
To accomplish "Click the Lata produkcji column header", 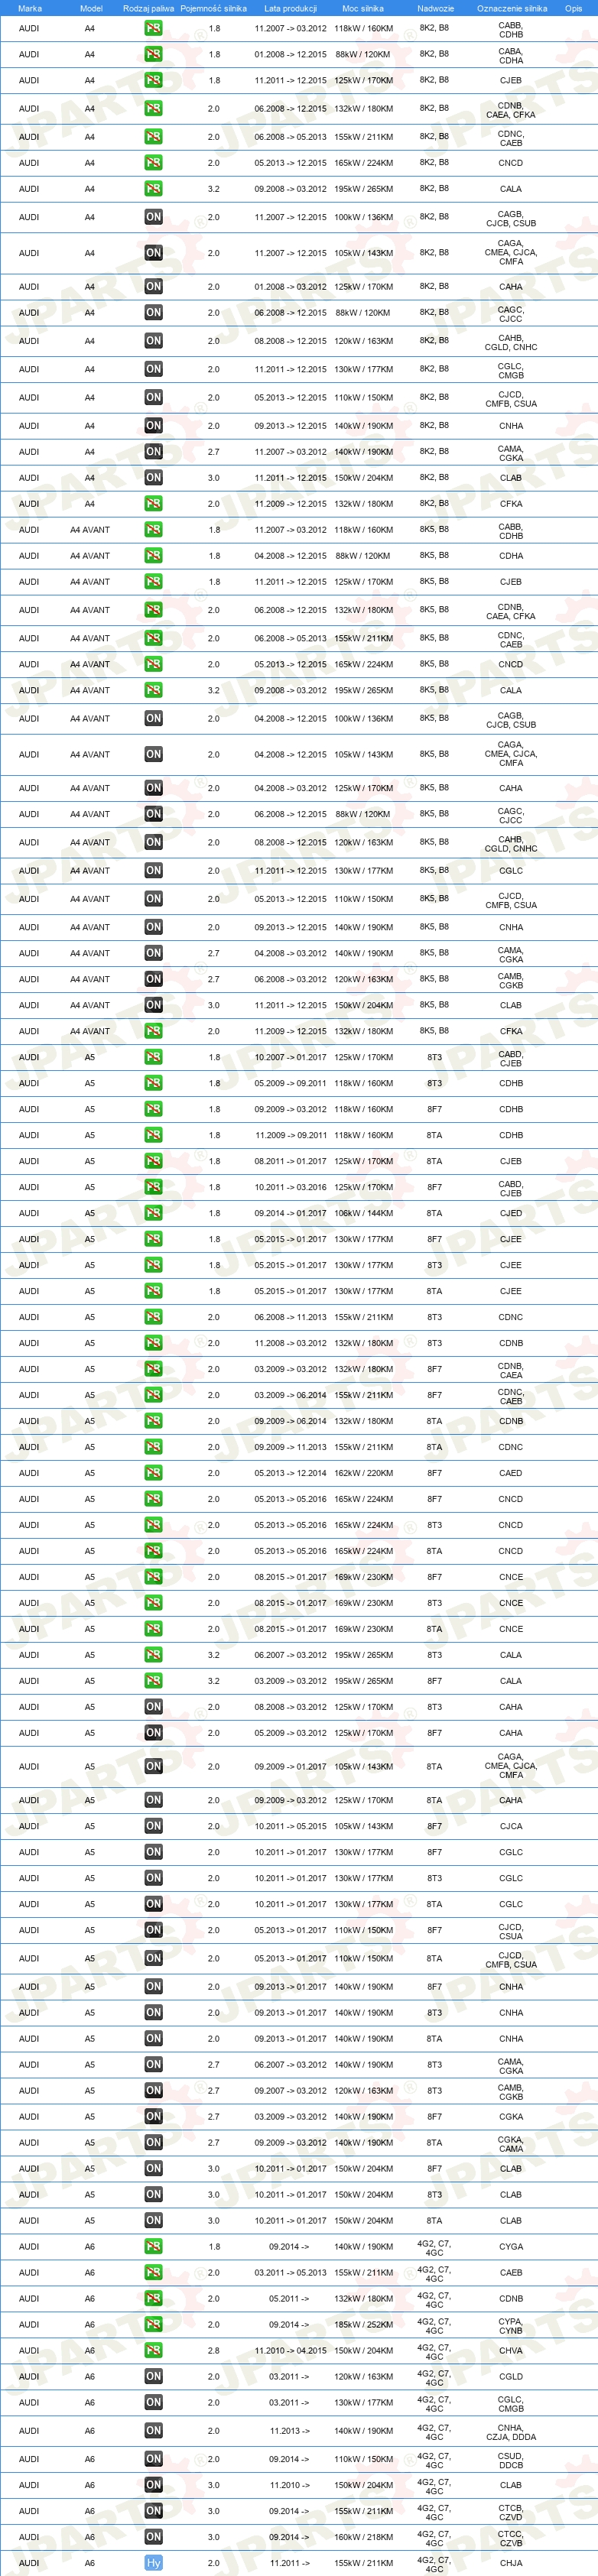I will 290,8.
